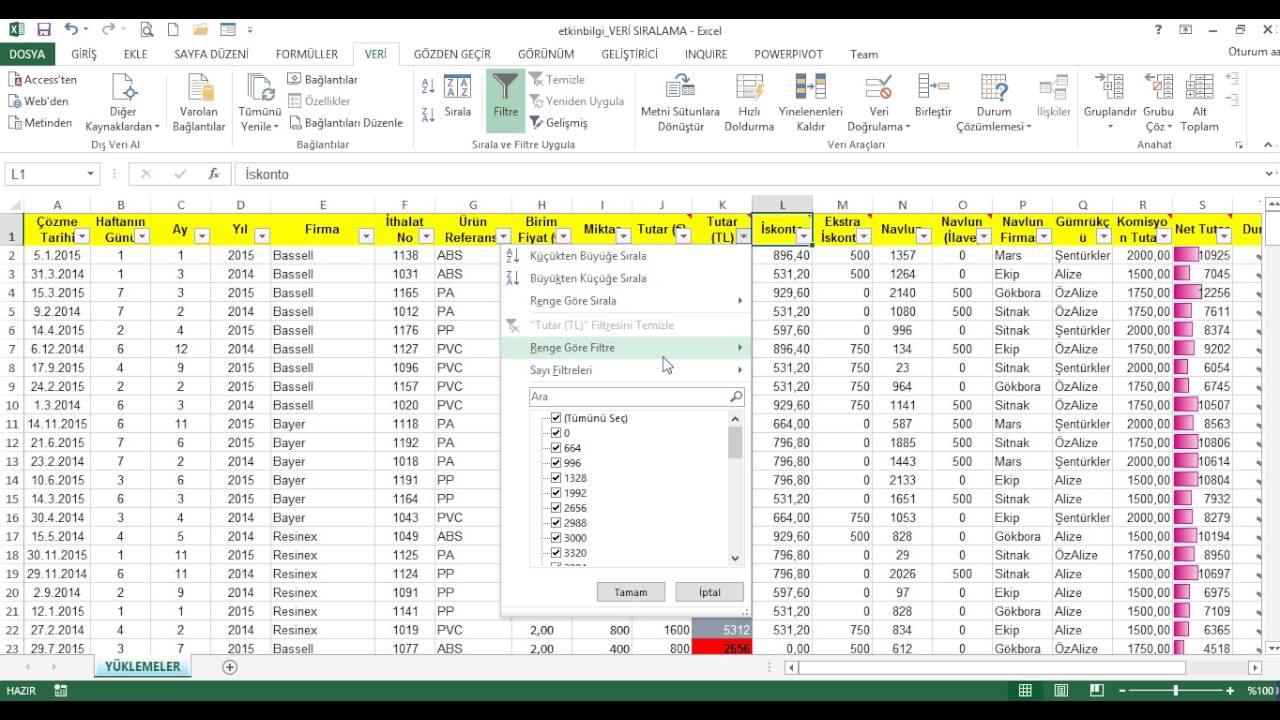Switch to GİRİŞ ribbon tab
Viewport: 1280px width, 720px height.
tap(84, 54)
